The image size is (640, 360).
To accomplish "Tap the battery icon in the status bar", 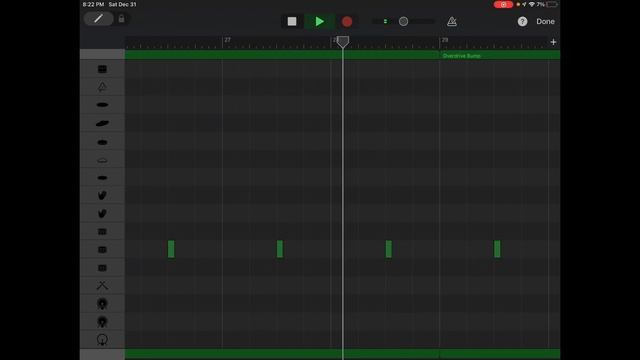I will tap(552, 4).
